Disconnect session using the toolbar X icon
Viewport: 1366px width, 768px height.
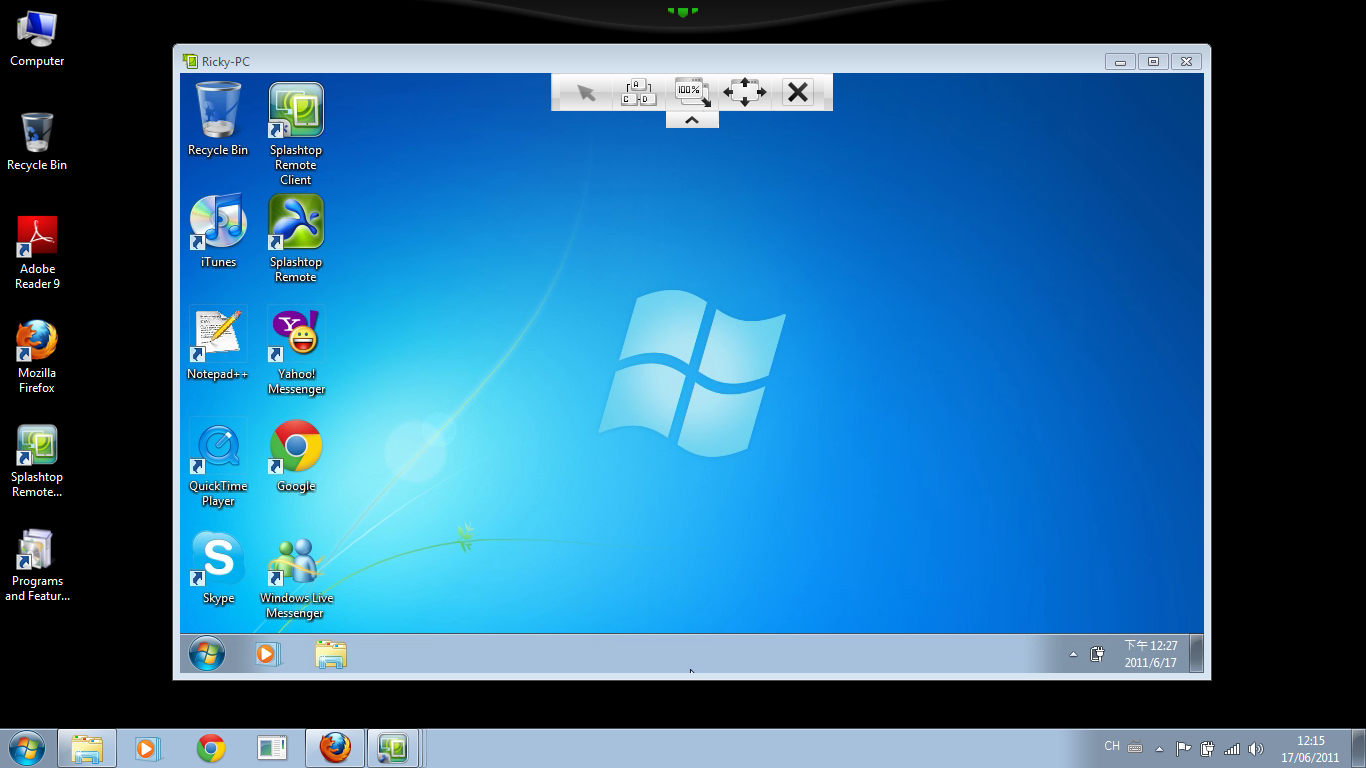(797, 93)
